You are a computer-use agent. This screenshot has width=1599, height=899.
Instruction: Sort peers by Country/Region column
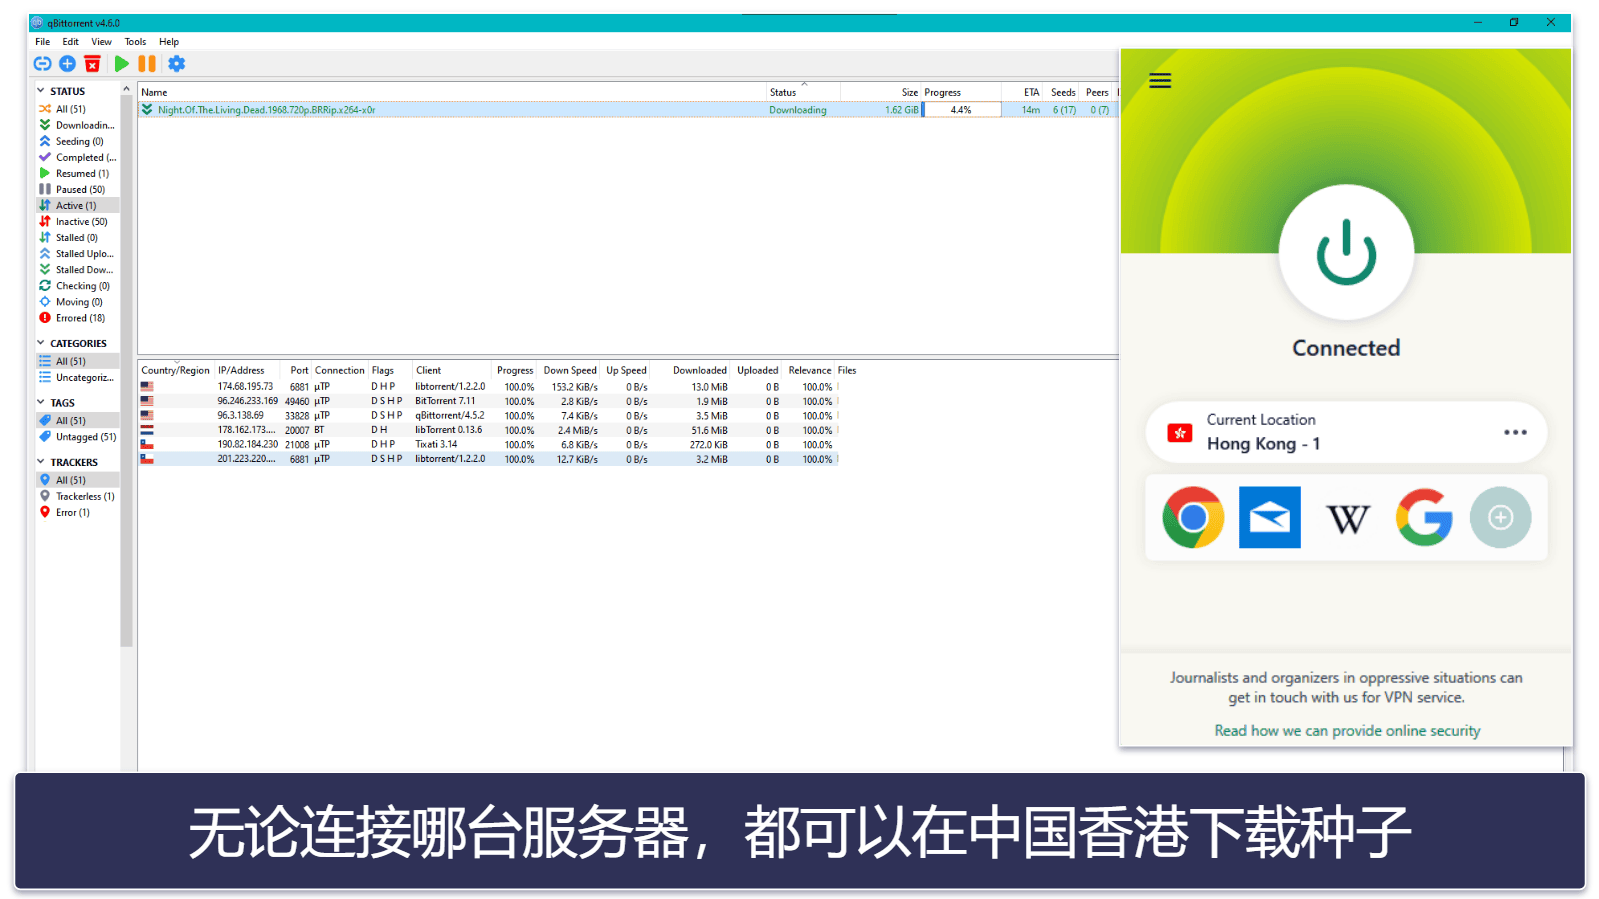click(176, 370)
